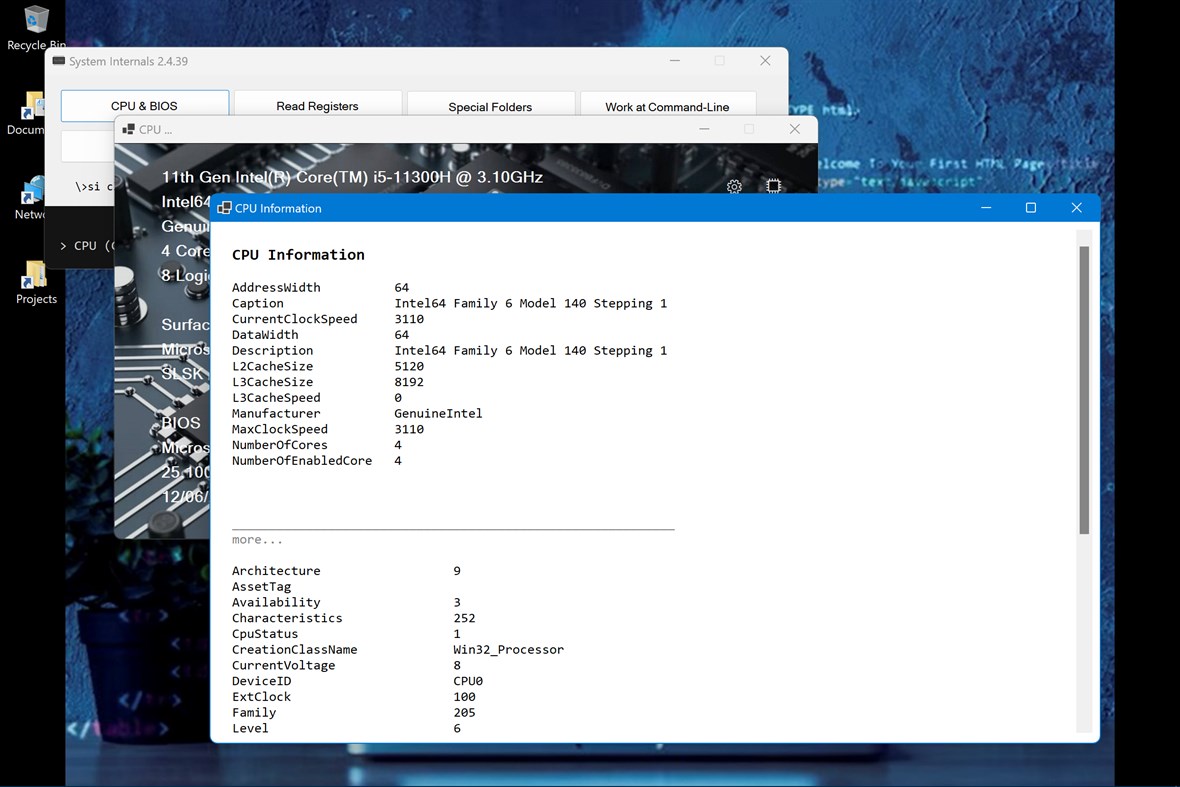Viewport: 1180px width, 787px height.
Task: Click the 'more...' text under the divider
Action: tap(257, 539)
